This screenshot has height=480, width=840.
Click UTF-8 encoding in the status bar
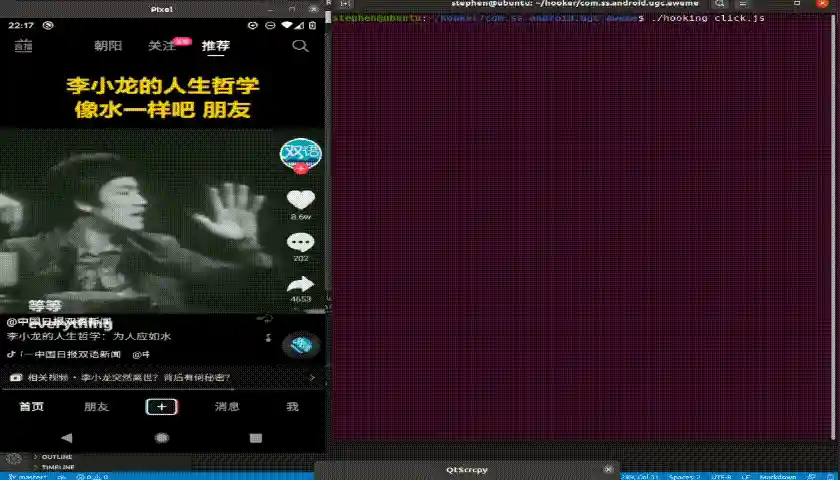coord(721,476)
